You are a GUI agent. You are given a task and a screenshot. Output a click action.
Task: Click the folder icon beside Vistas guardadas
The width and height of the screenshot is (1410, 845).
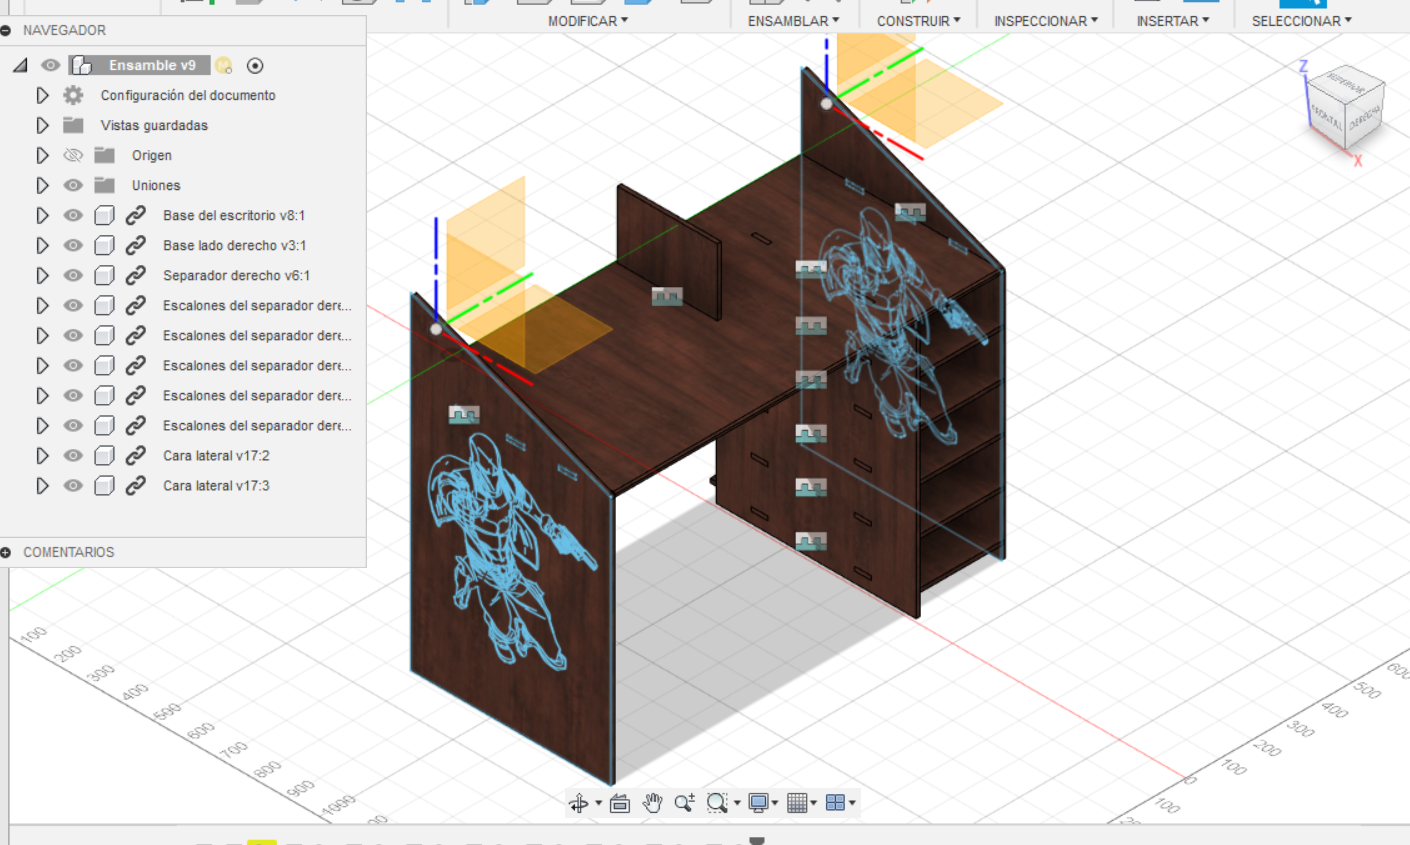click(x=73, y=125)
